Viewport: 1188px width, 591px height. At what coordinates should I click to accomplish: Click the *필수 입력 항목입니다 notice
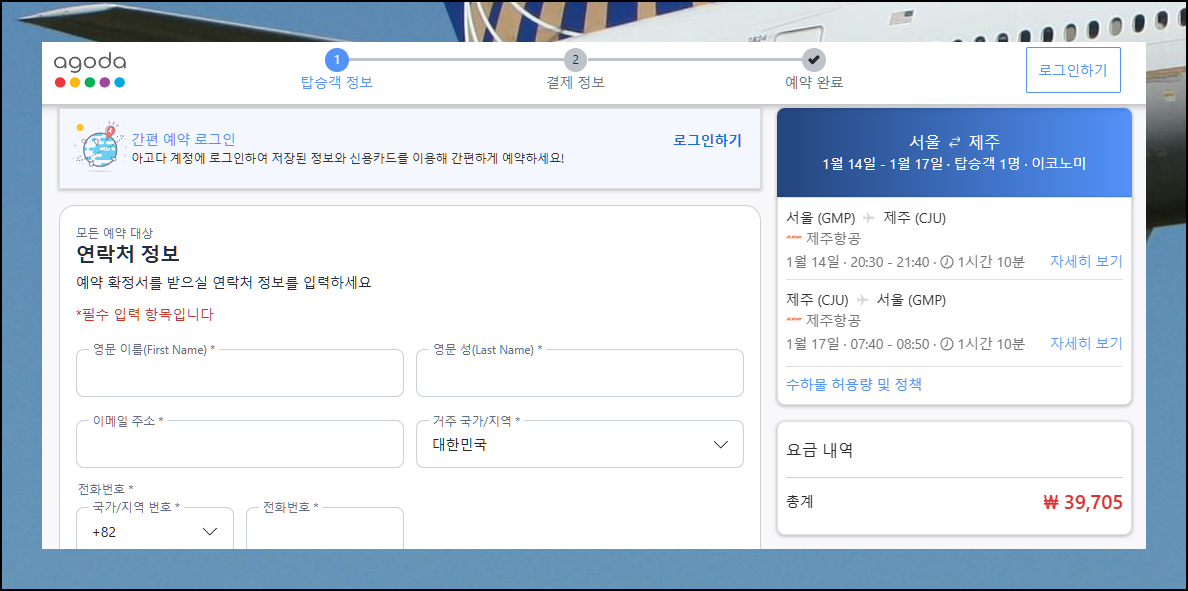tap(145, 313)
